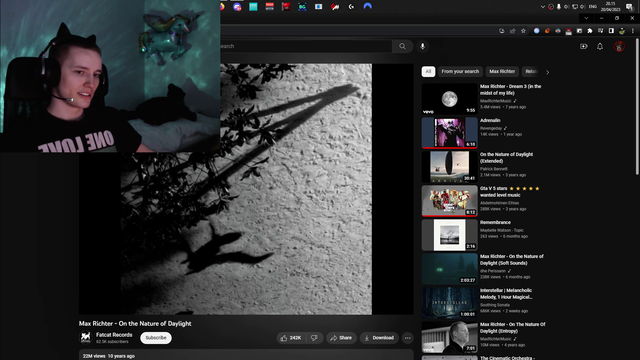Open the BG app icon in taskbar

point(302,7)
